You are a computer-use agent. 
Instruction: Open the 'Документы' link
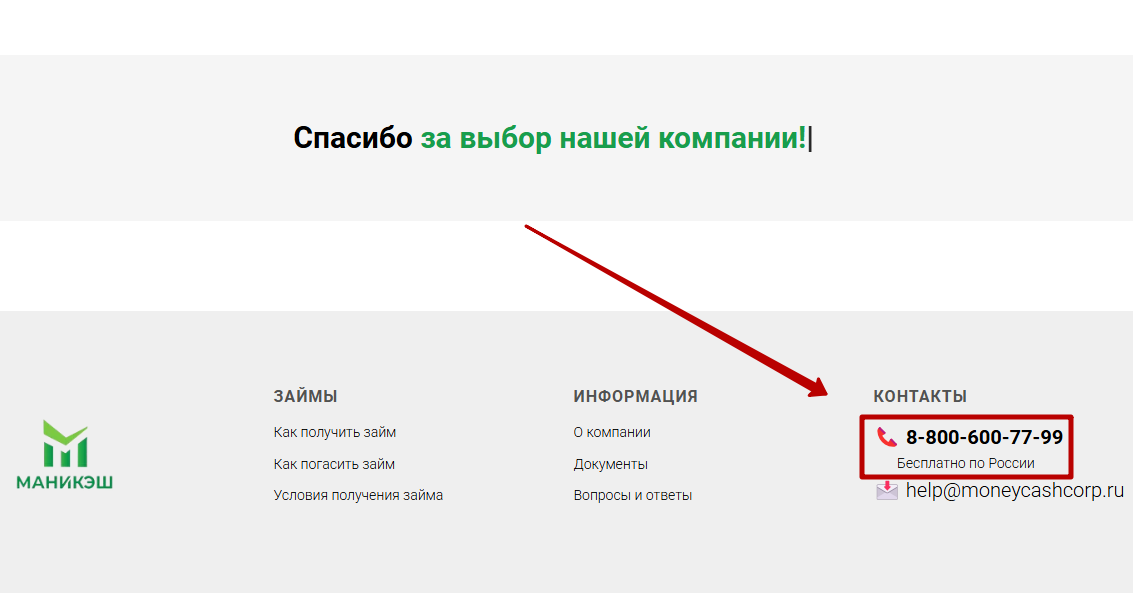pos(611,464)
